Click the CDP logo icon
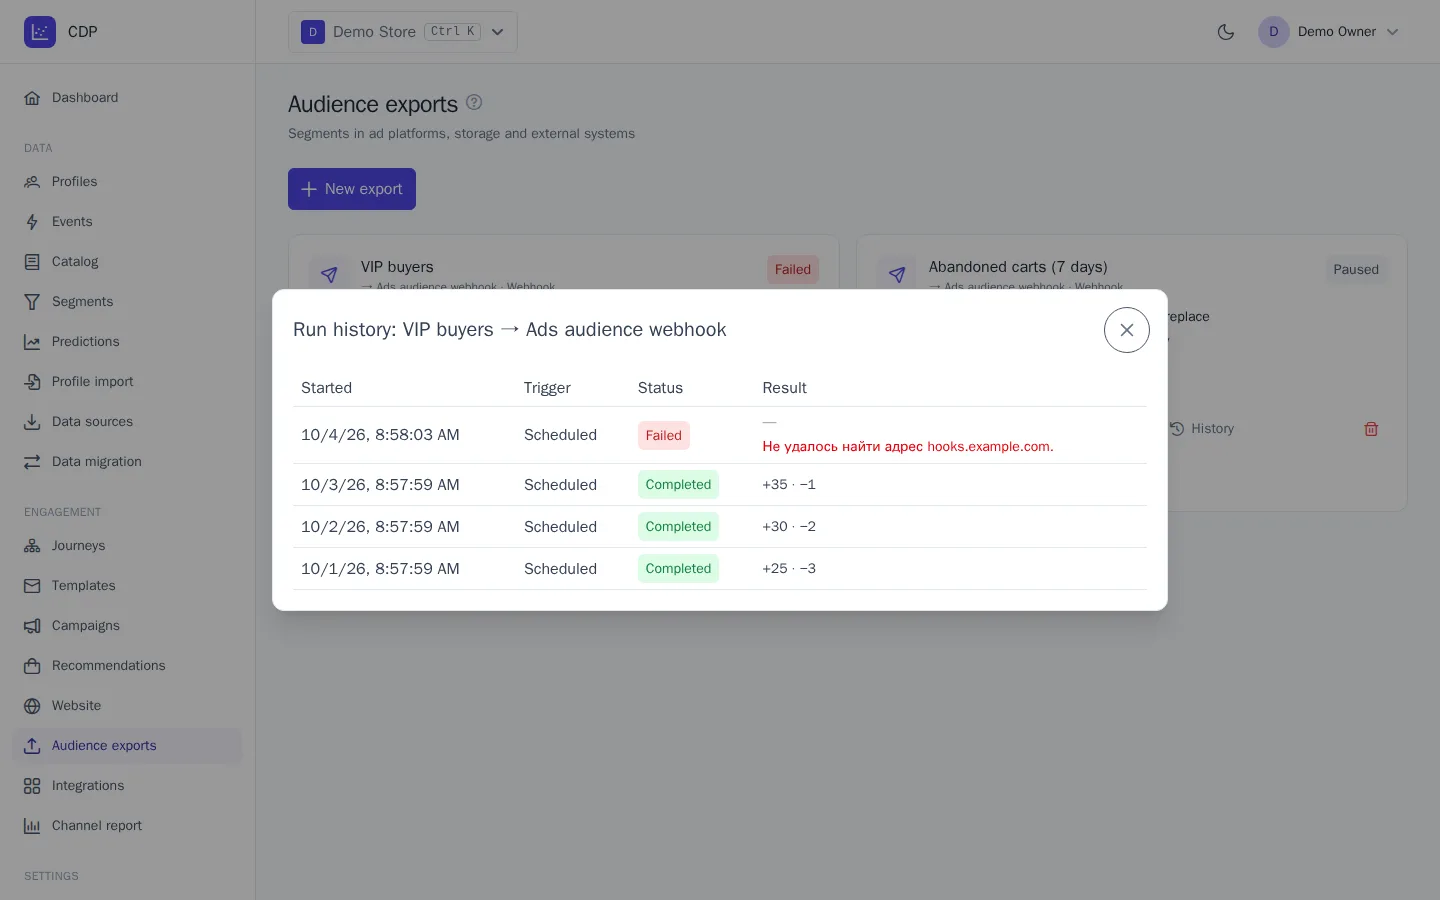The width and height of the screenshot is (1440, 900). click(40, 32)
